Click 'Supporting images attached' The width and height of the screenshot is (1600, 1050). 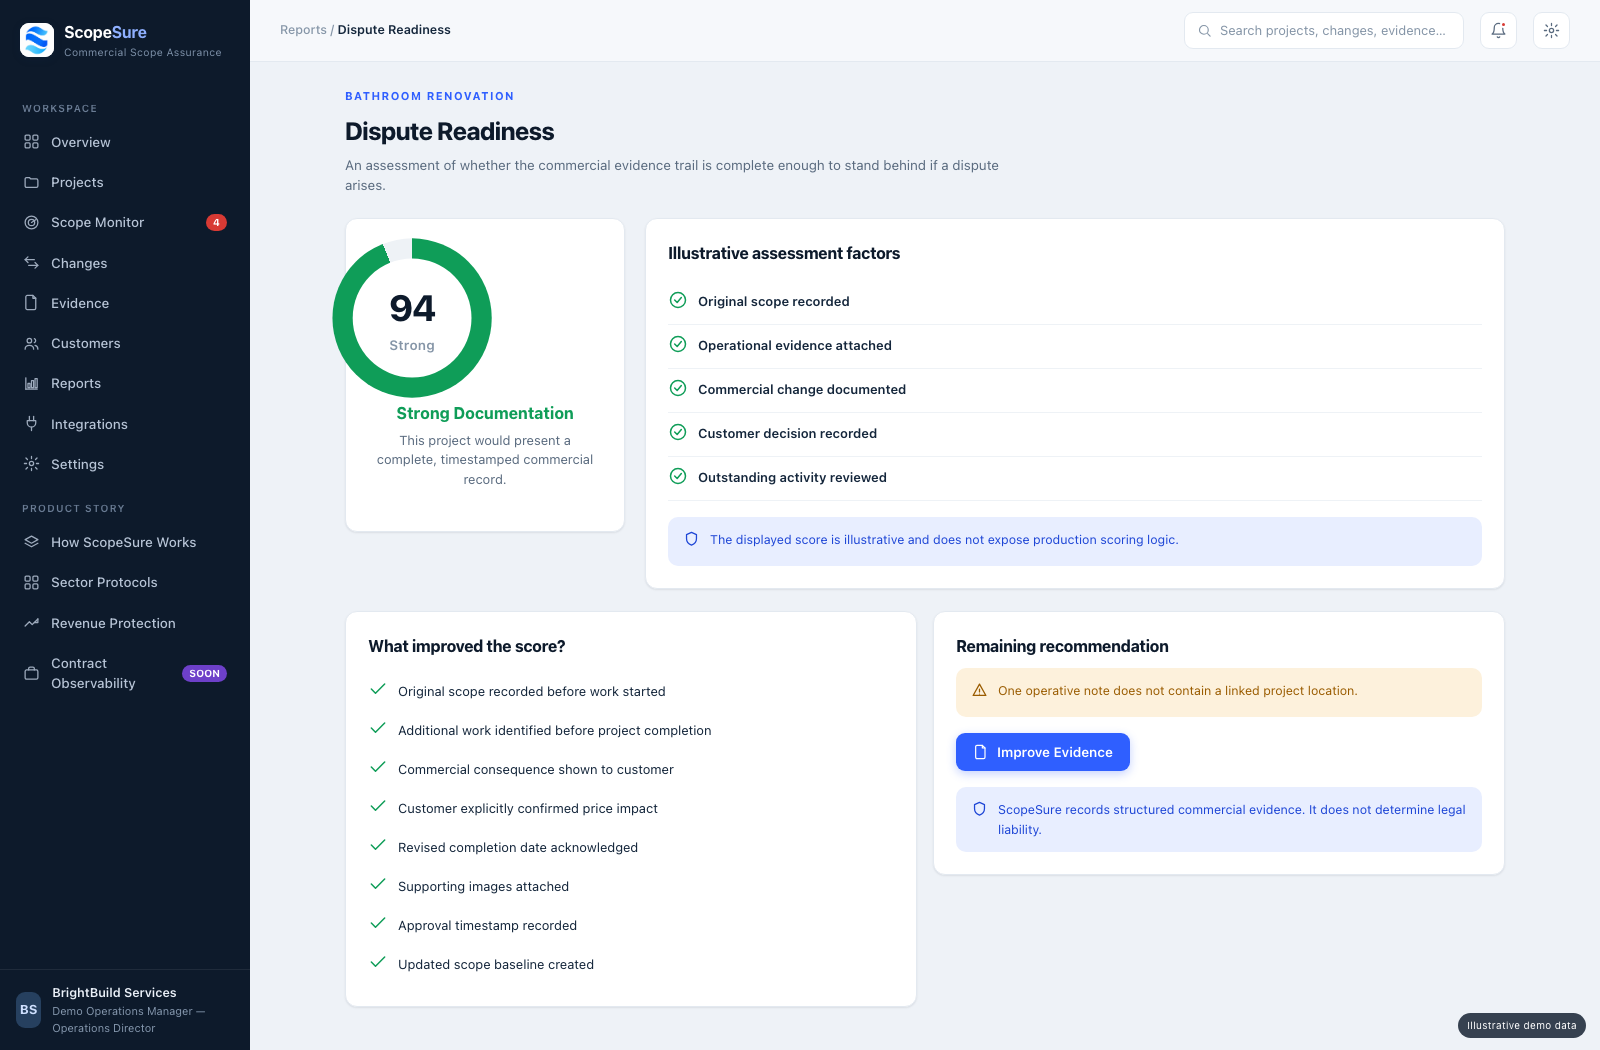[x=483, y=886]
